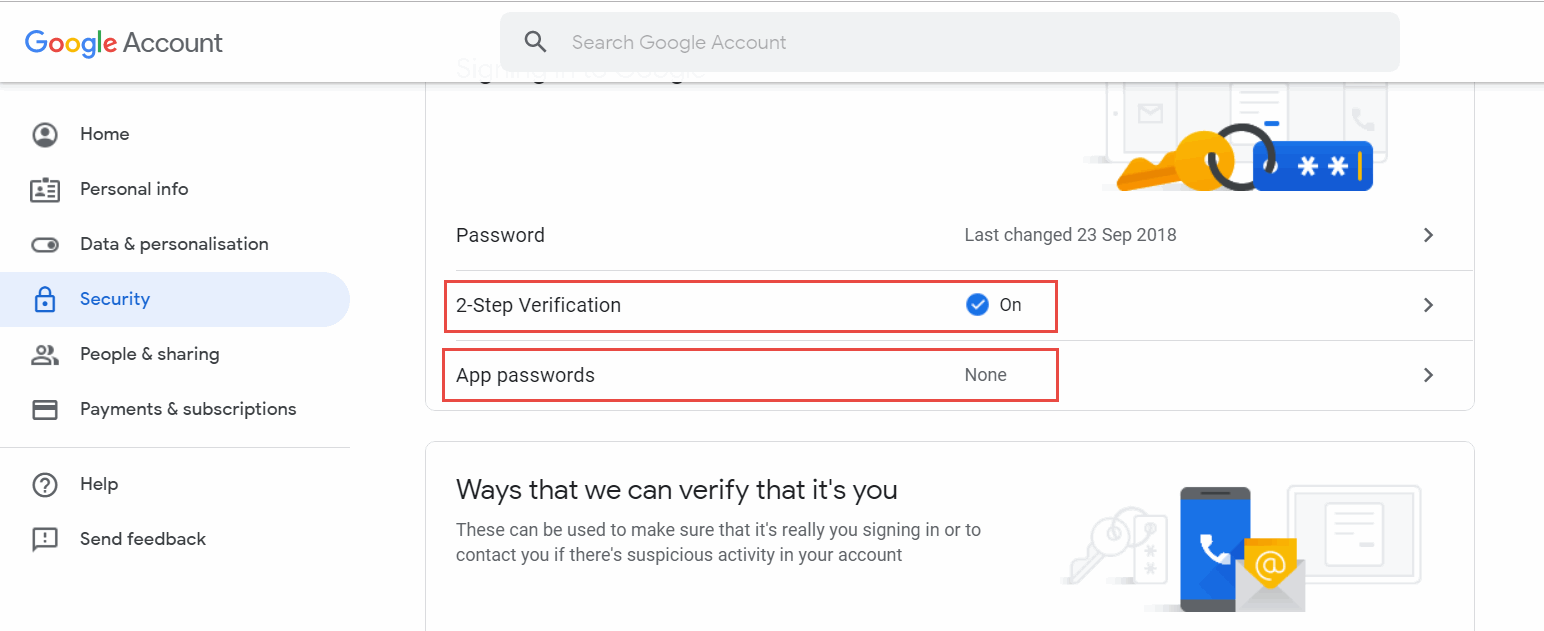
Task: Click the Send feedback speech bubble icon
Action: (45, 540)
